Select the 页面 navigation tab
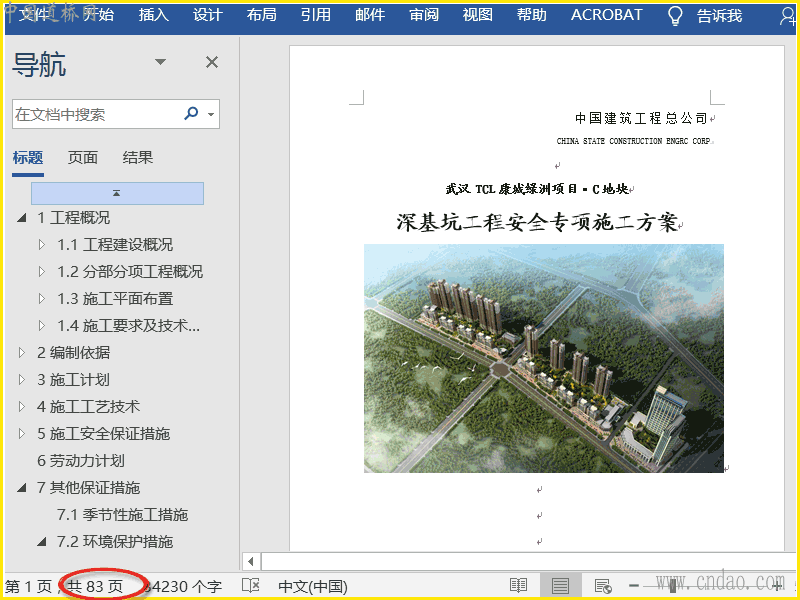The image size is (800, 600). pos(83,158)
